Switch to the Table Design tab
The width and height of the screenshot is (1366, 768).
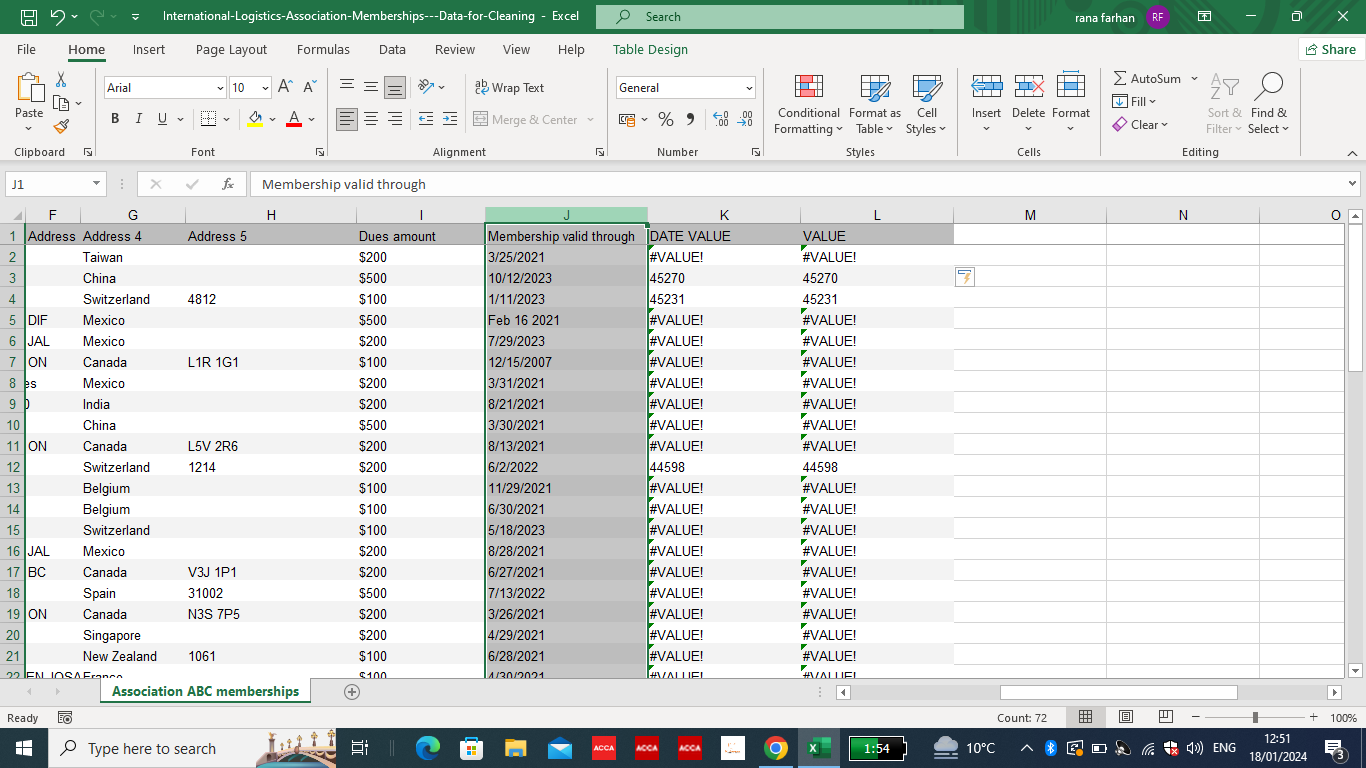click(650, 49)
